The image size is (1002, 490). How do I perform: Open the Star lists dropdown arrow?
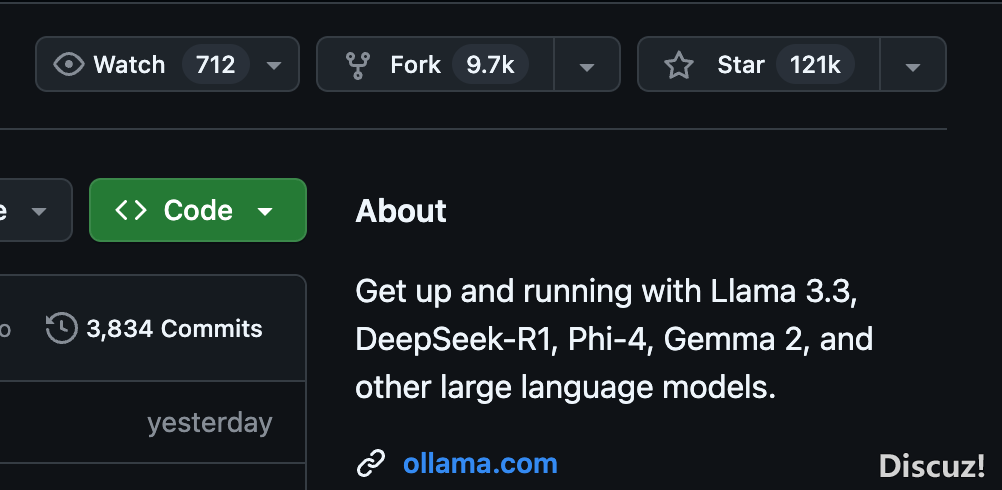[913, 66]
